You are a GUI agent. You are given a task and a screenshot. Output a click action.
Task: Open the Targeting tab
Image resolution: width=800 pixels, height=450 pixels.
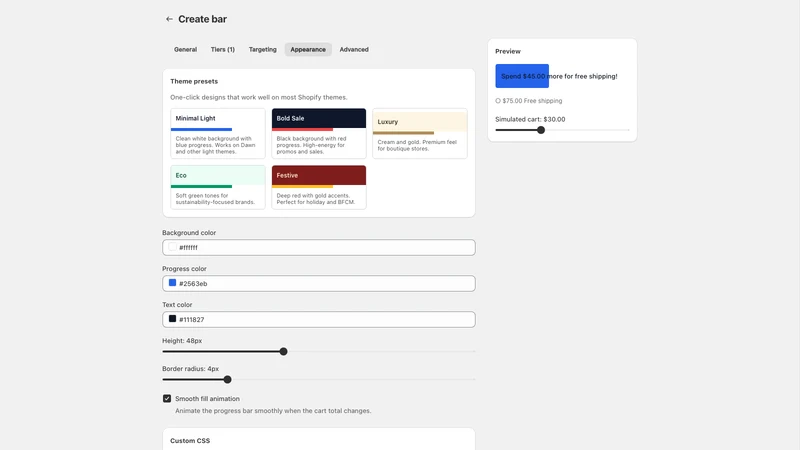tap(262, 49)
